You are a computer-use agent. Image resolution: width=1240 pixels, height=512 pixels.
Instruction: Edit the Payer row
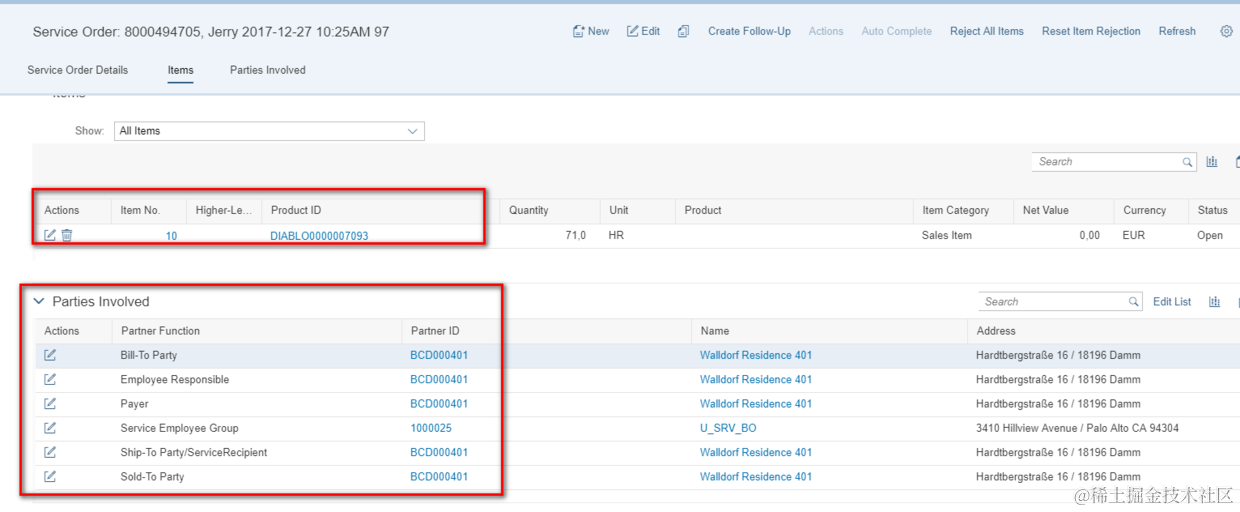(50, 404)
